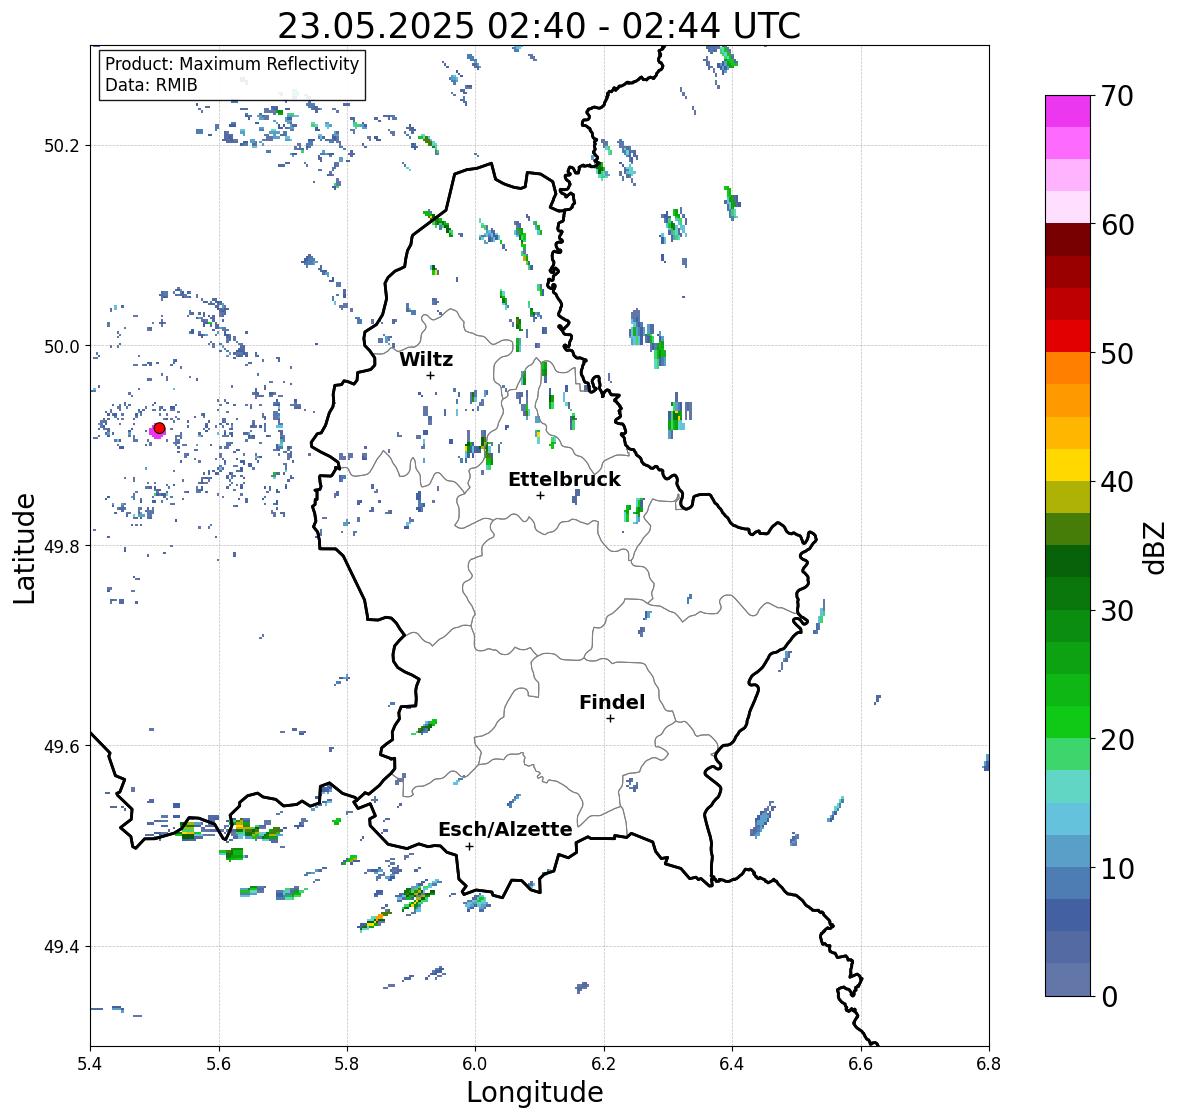Click the 50 dBZ colorbar label
1179x1117 pixels.
1117,353
